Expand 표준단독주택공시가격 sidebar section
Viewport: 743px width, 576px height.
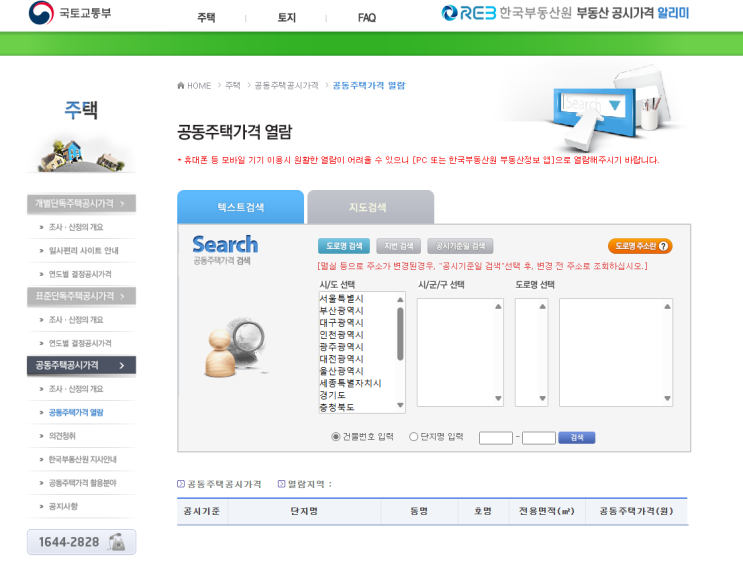point(82,296)
